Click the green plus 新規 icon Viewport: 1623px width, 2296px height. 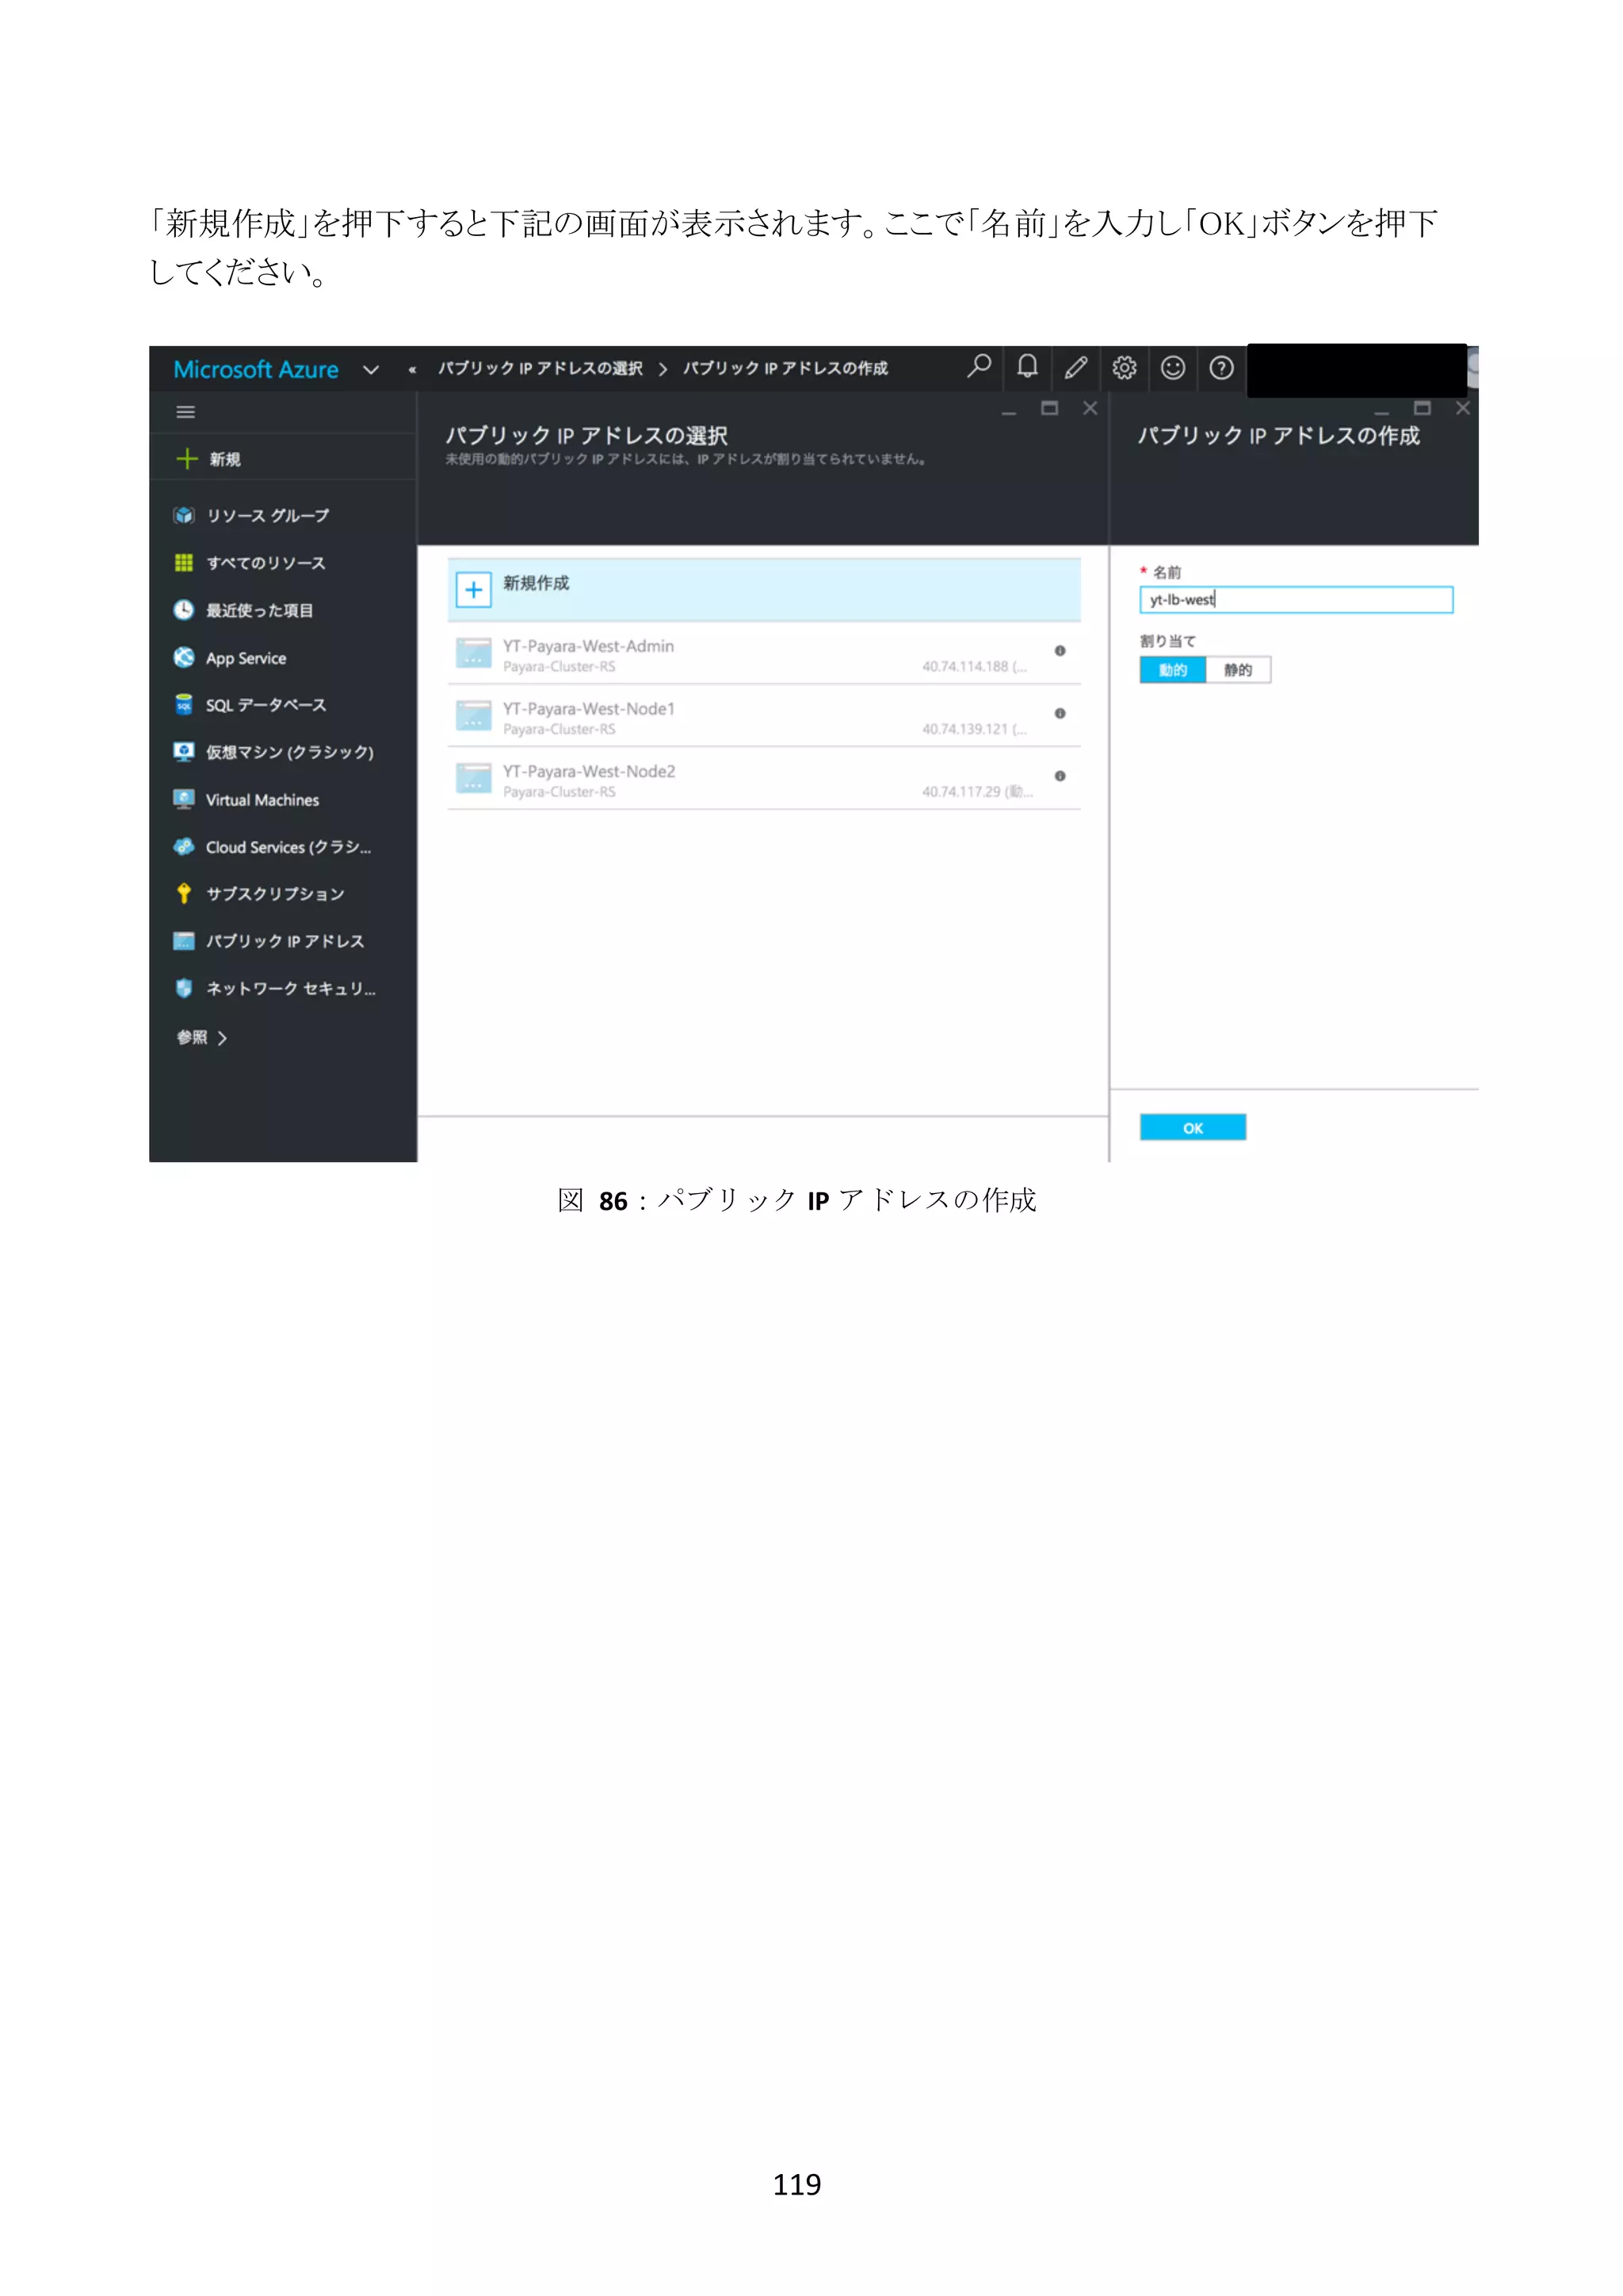point(187,459)
